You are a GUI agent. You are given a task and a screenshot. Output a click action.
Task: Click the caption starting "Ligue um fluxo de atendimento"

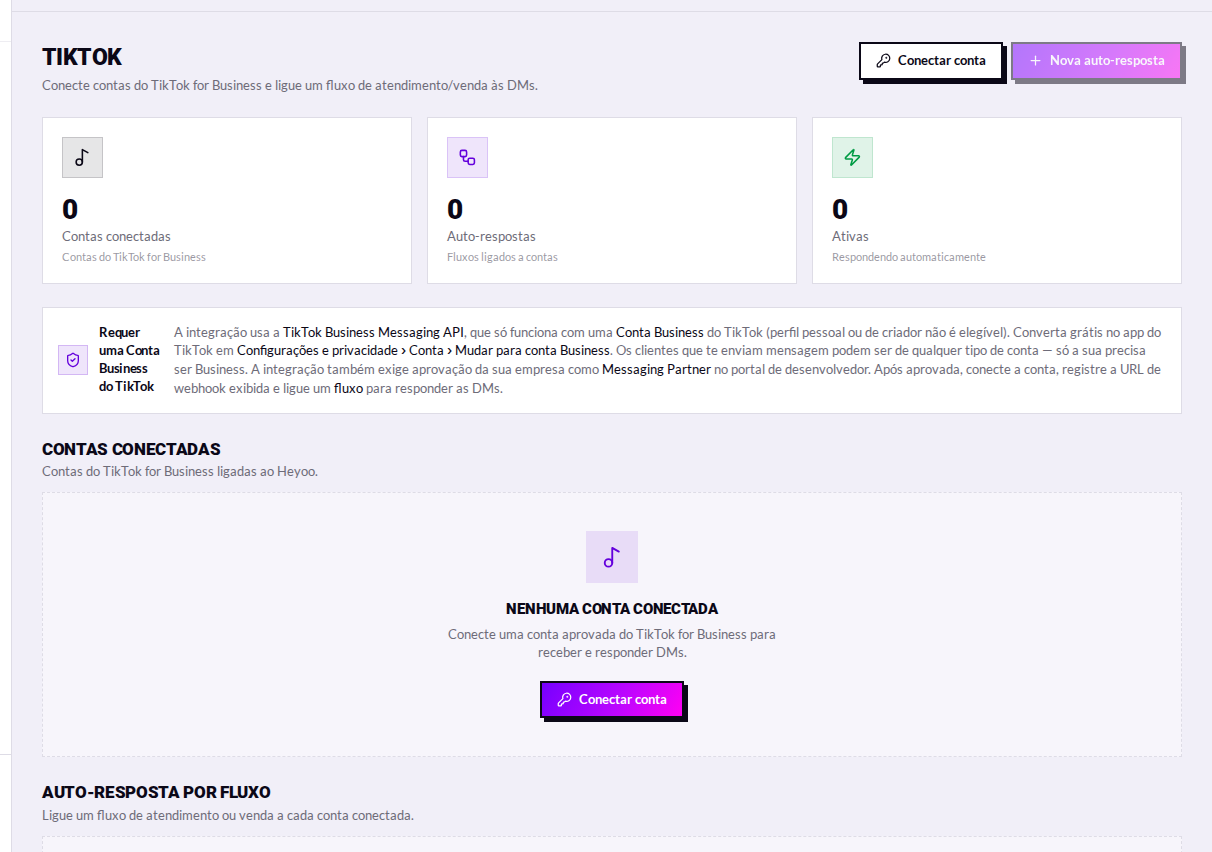(x=228, y=815)
